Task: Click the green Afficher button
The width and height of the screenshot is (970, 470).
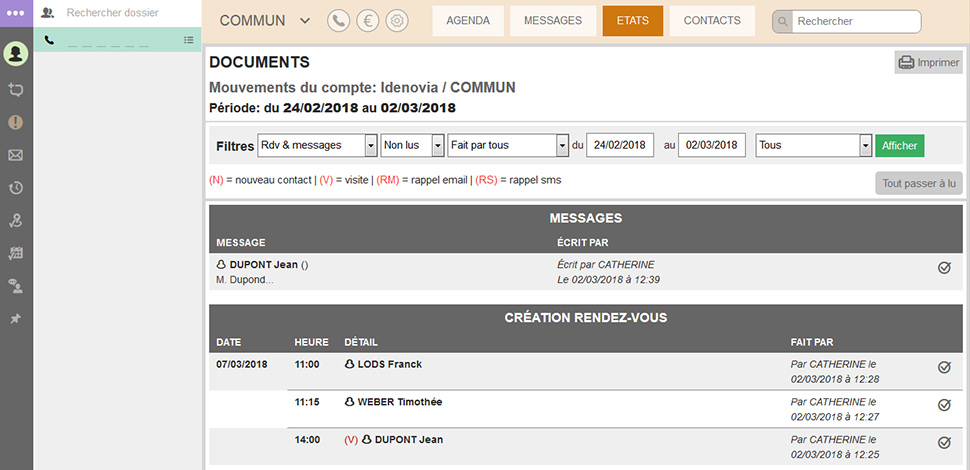Action: point(899,146)
